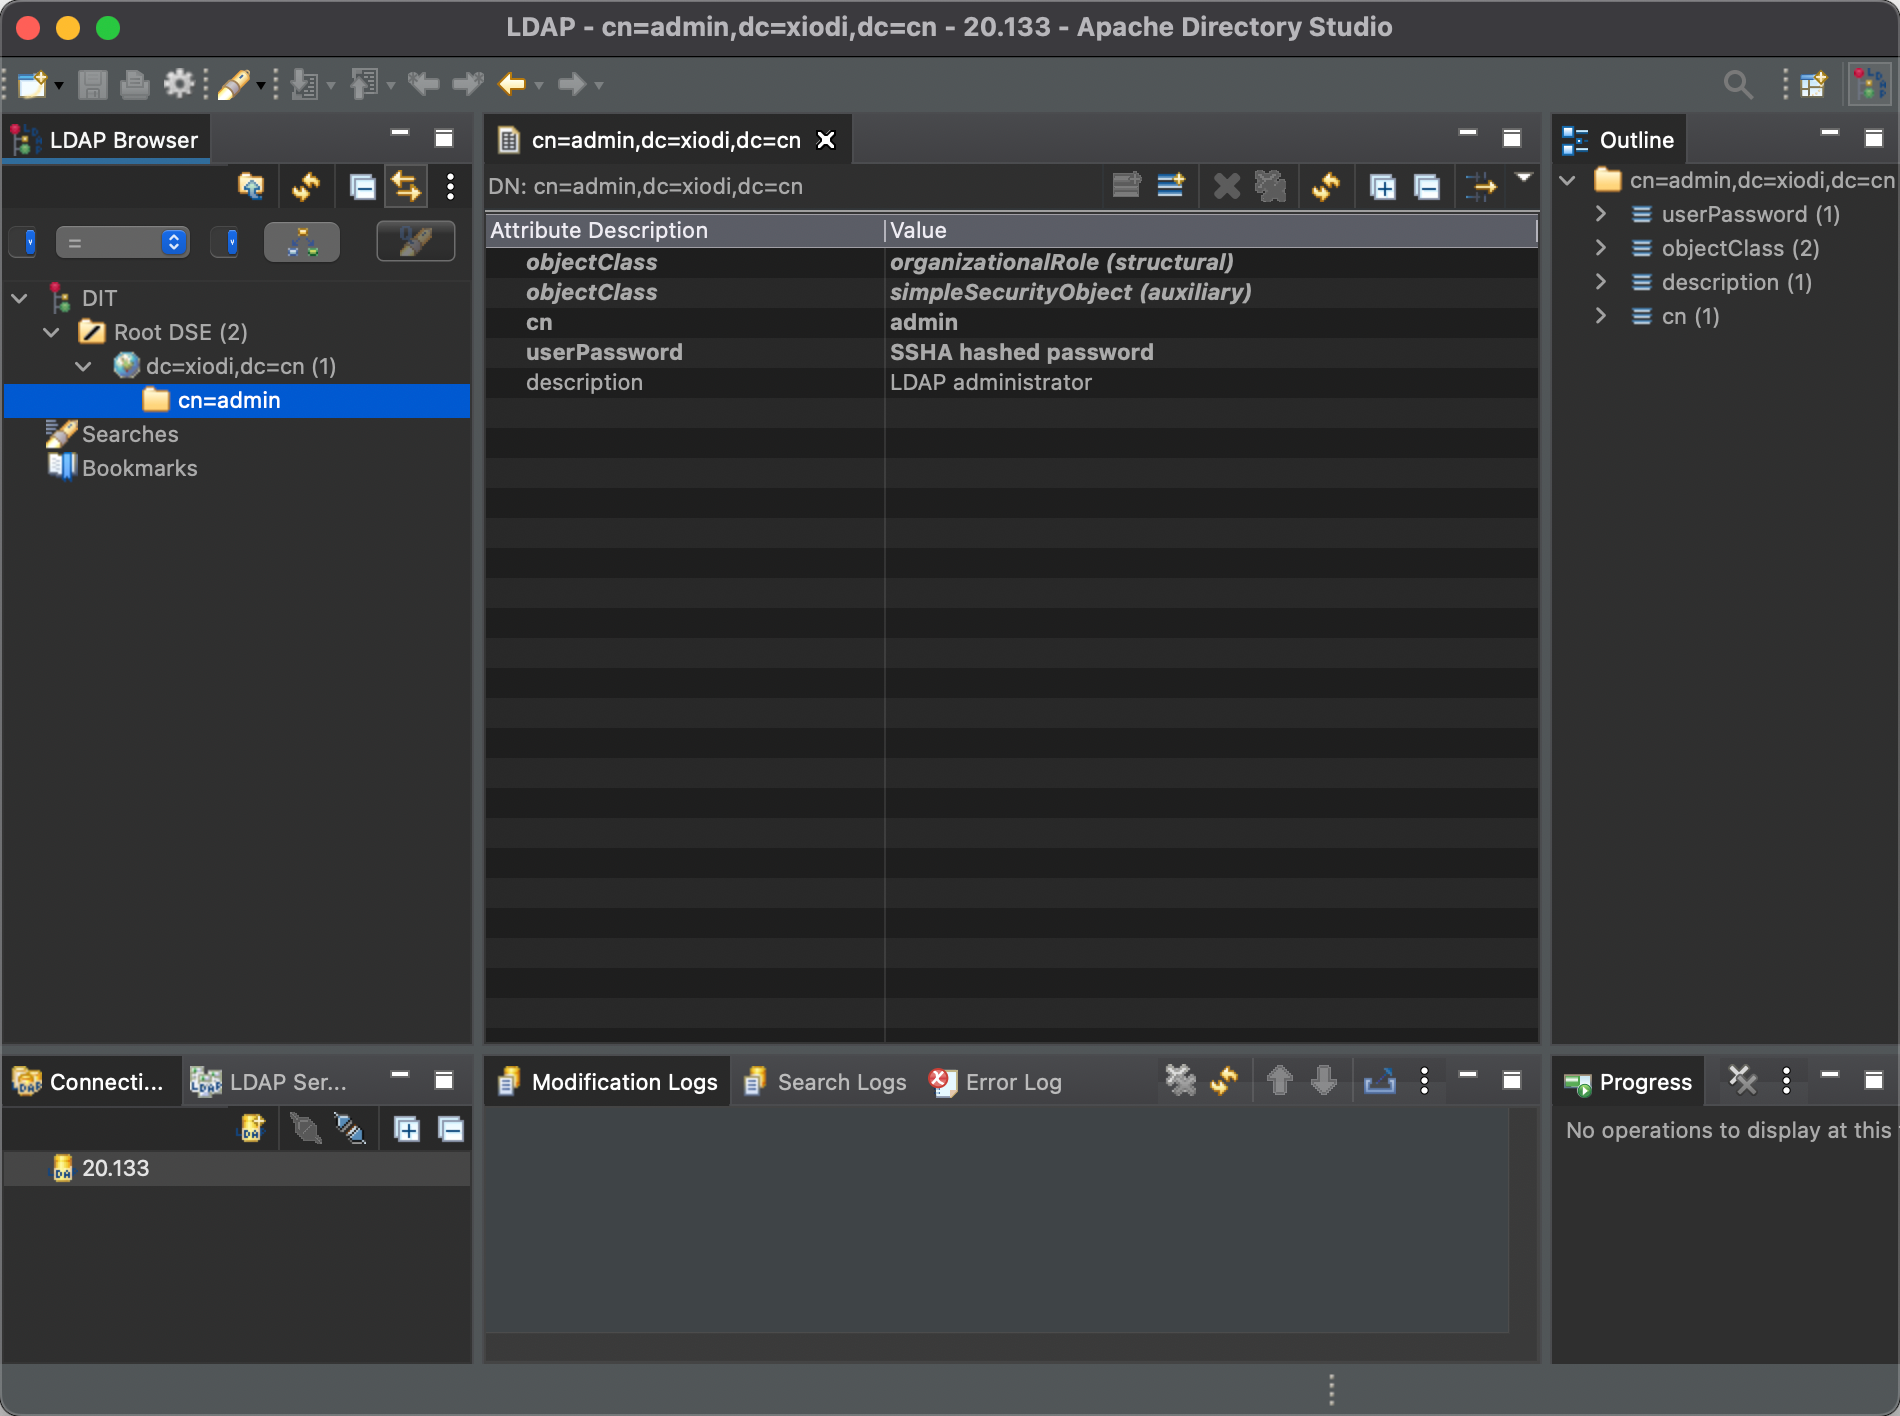The width and height of the screenshot is (1900, 1416).
Task: Select Searches in LDAP Browser tree
Action: [x=130, y=434]
